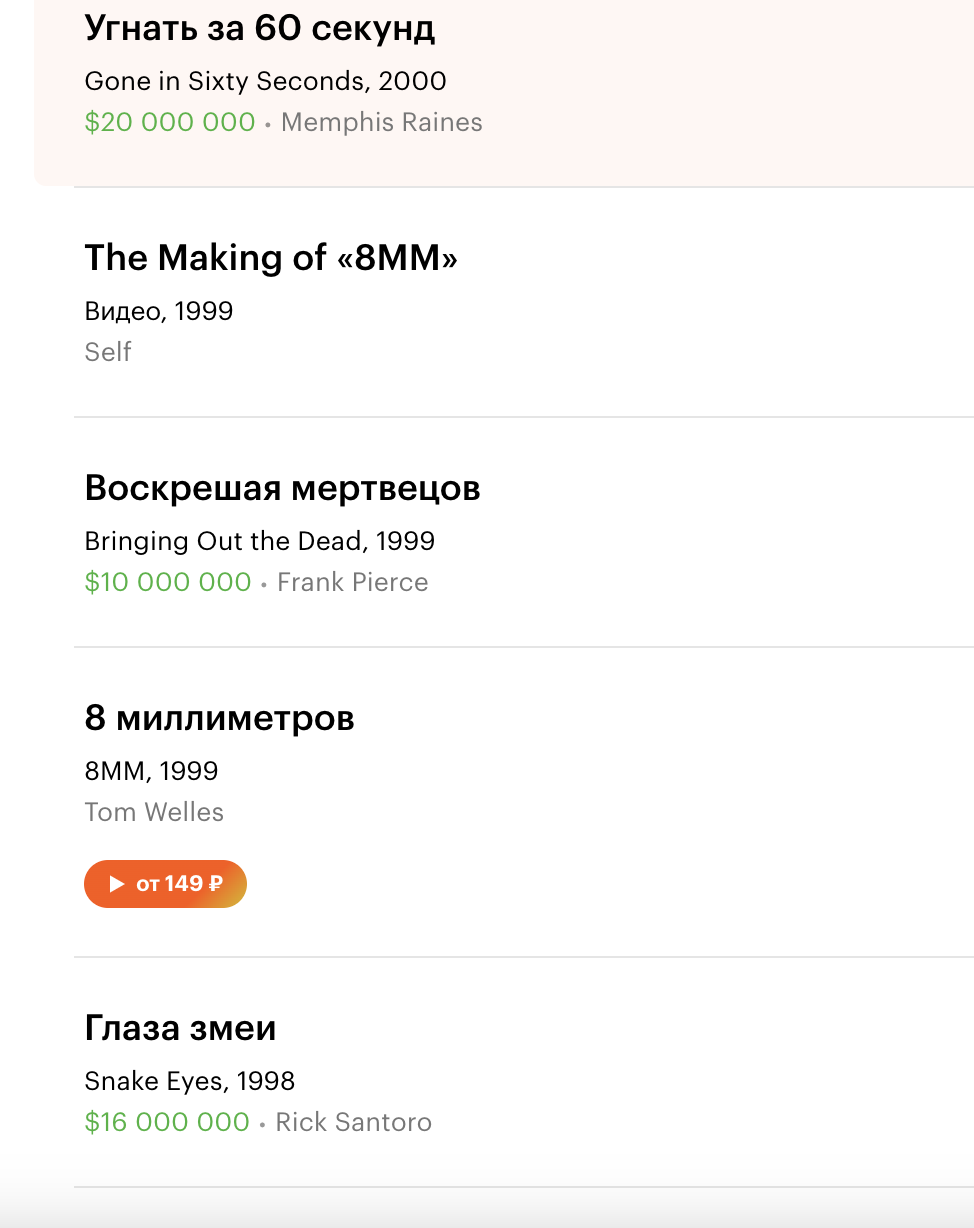Click the $10 000 000 fee amount
This screenshot has width=974, height=1228.
[x=168, y=582]
